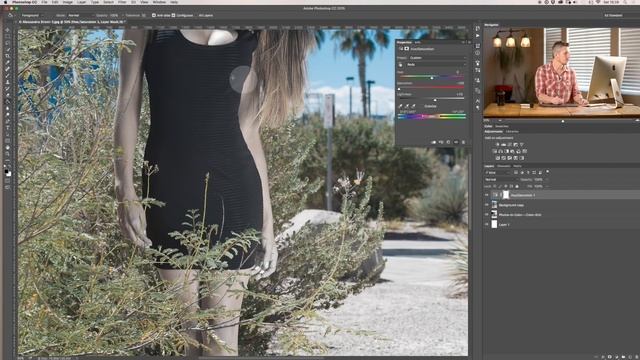640x360 pixels.
Task: Open the Essentials workspace switcher
Action: tap(613, 15)
